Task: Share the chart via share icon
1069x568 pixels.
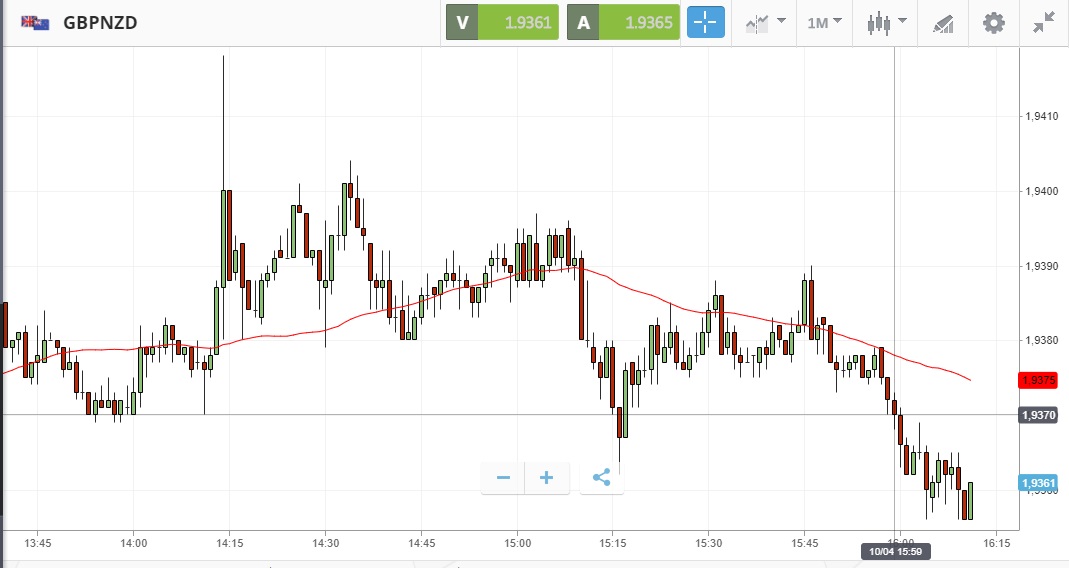Action: (x=601, y=478)
